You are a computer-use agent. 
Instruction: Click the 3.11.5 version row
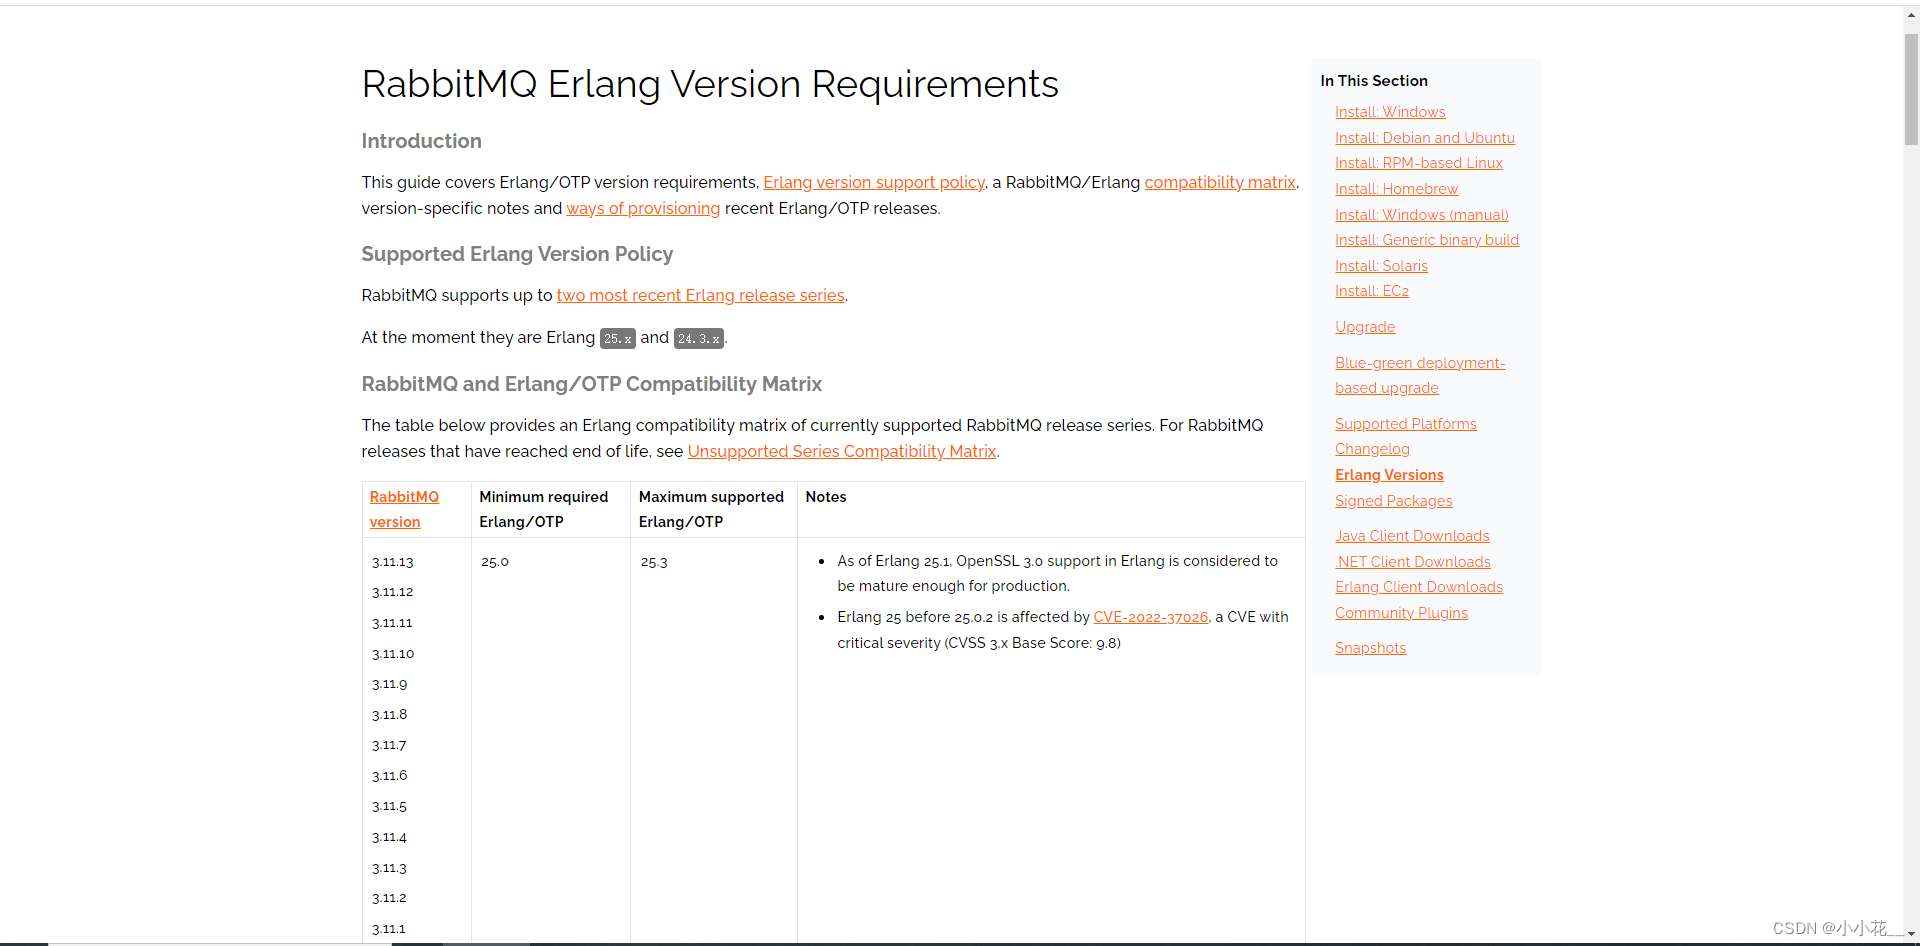tap(389, 806)
